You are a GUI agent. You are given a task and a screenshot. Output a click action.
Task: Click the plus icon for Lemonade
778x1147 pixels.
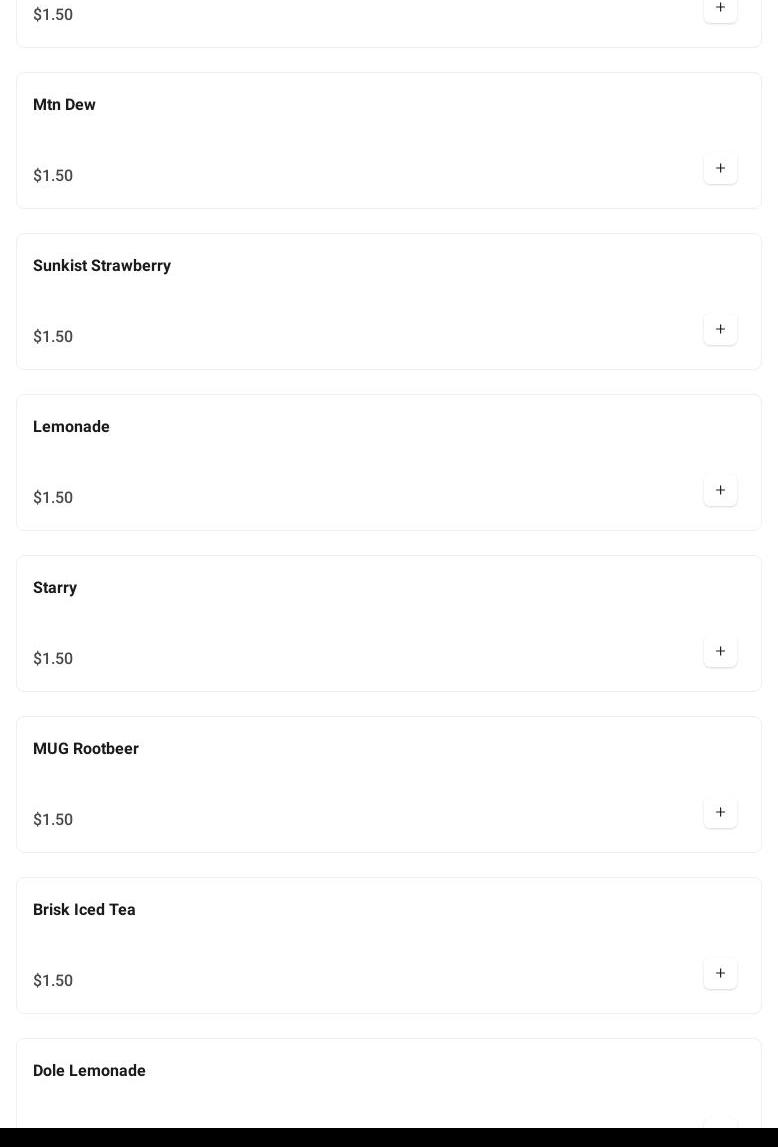[720, 490]
